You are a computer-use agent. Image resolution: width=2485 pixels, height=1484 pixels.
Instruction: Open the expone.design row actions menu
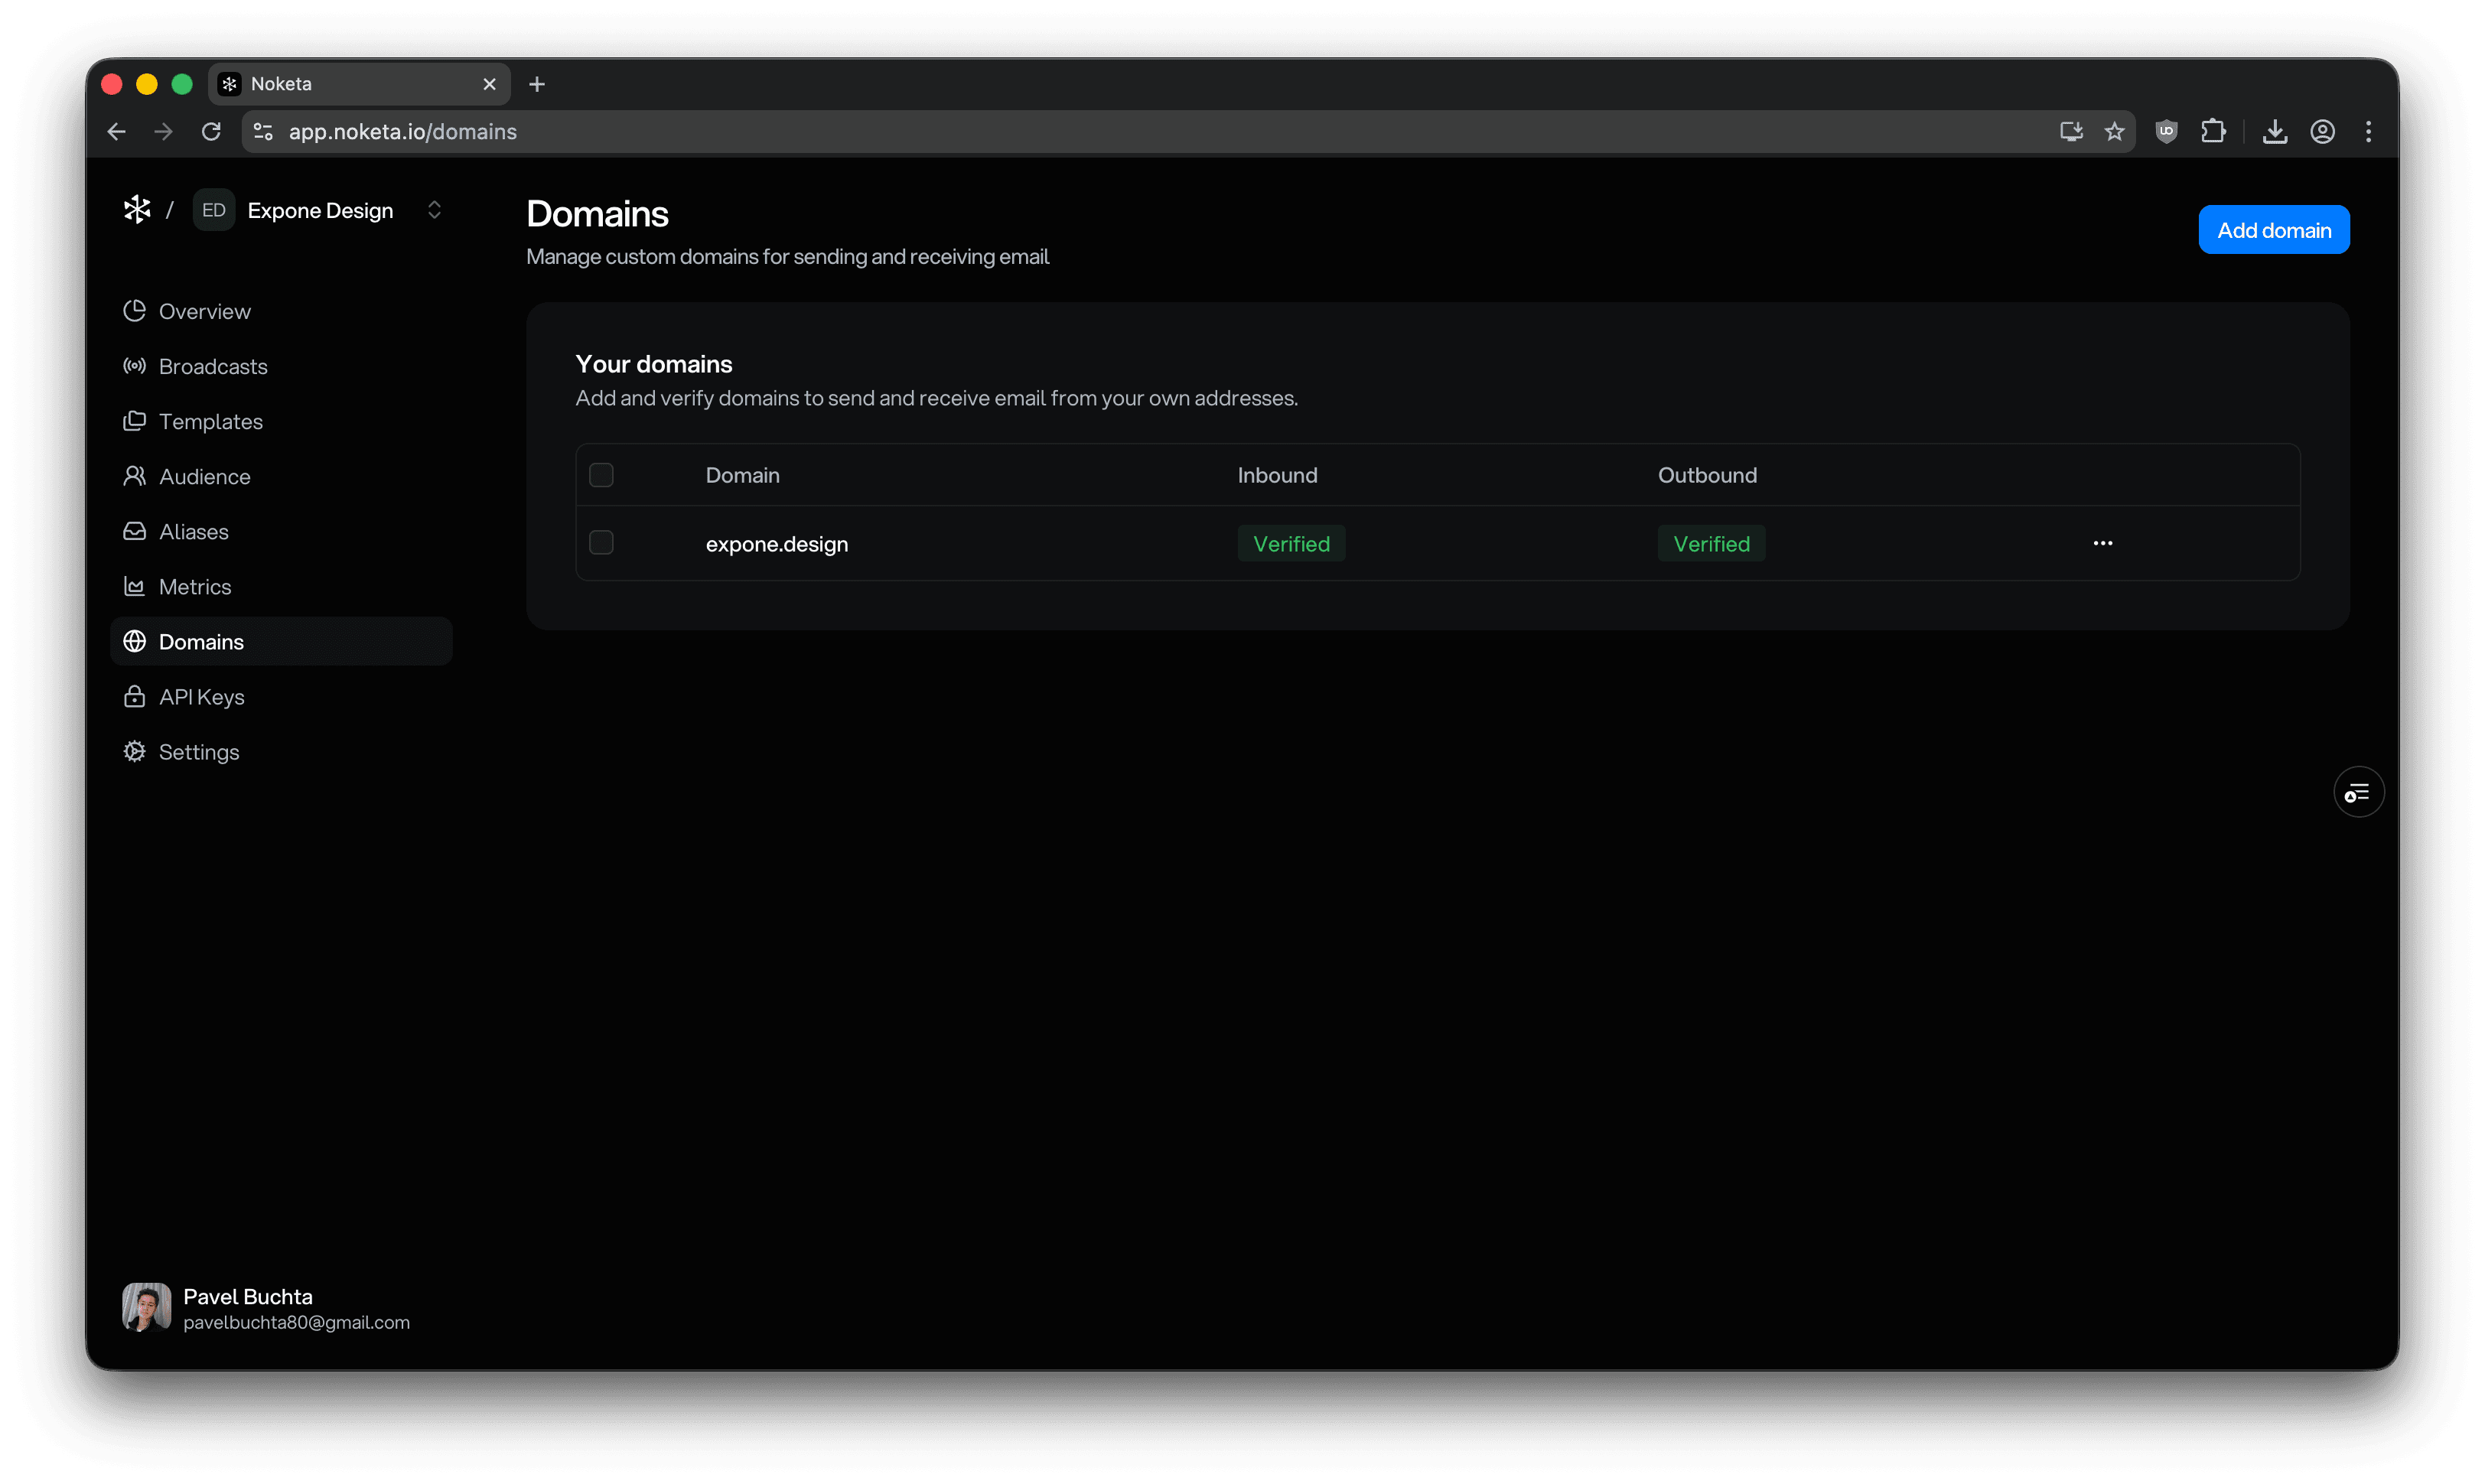(2102, 543)
